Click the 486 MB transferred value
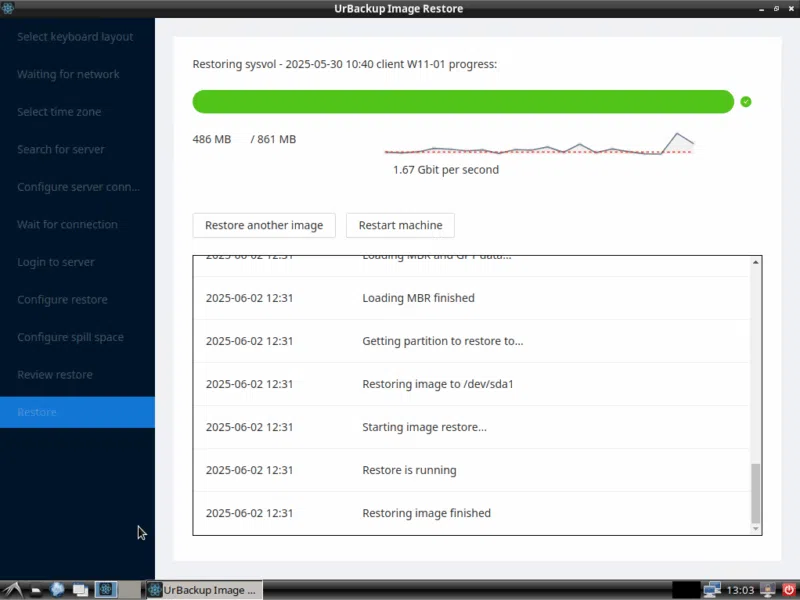 212,139
